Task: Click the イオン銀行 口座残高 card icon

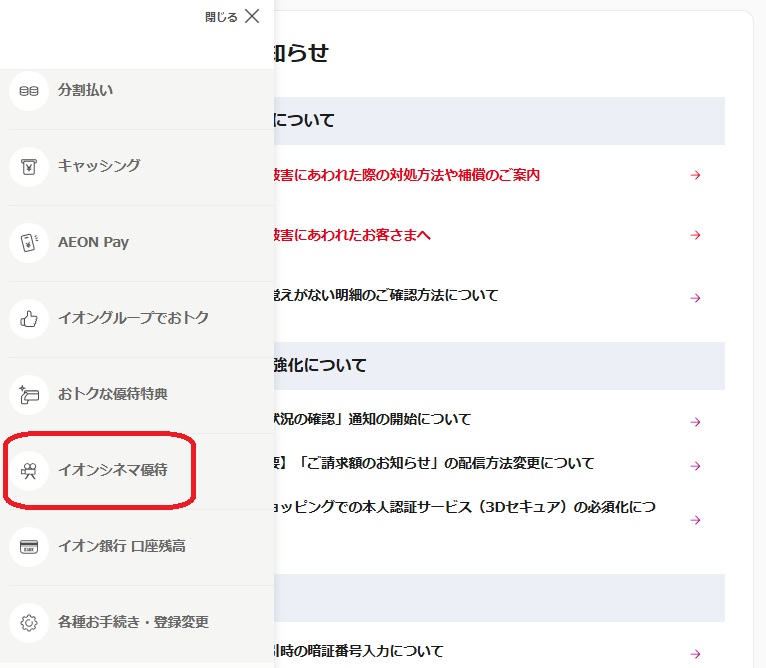Action: (x=29, y=546)
